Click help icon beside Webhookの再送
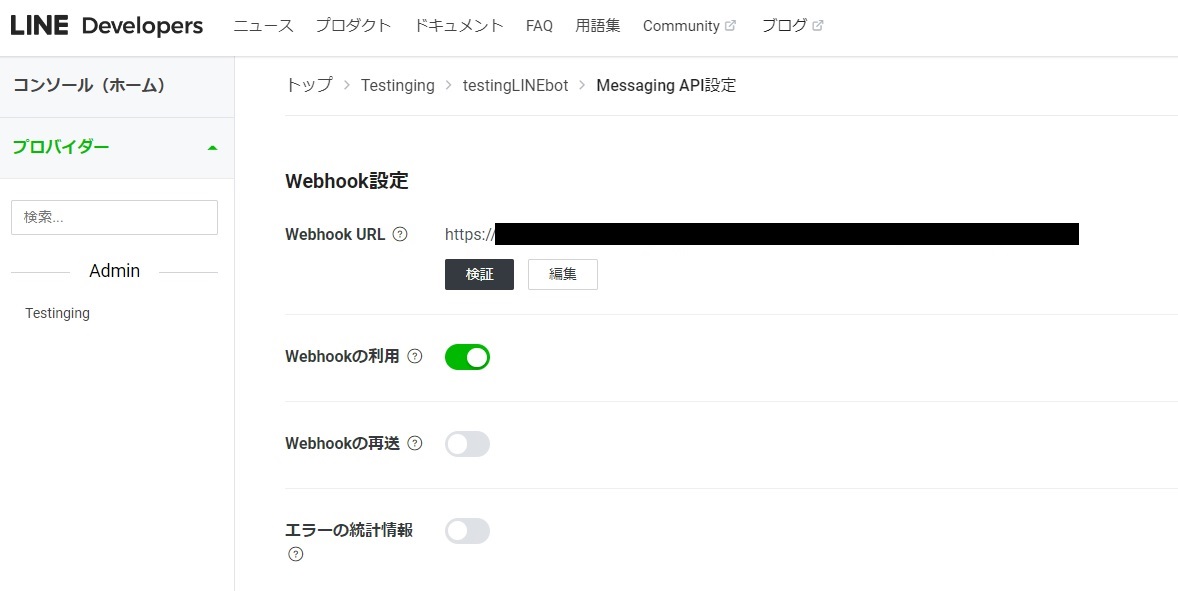The width and height of the screenshot is (1178, 591). coord(415,443)
